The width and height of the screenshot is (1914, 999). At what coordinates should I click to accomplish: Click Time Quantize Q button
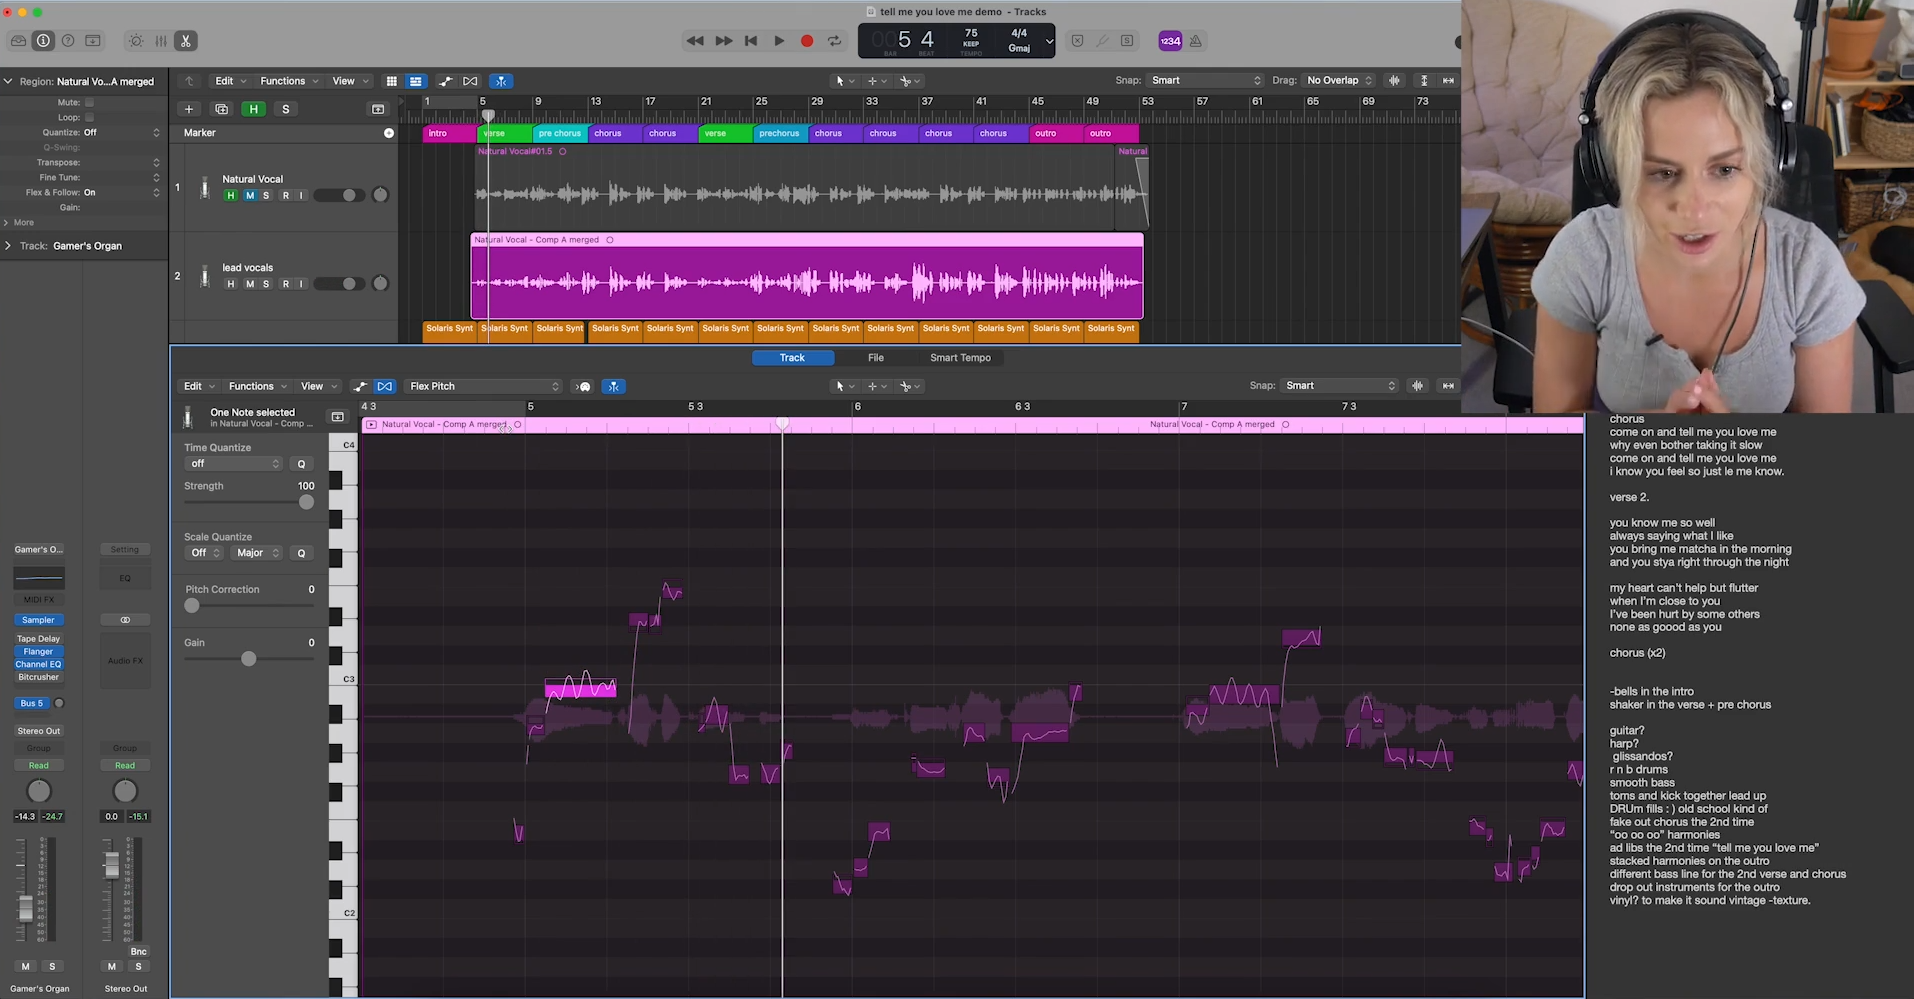[x=301, y=464]
